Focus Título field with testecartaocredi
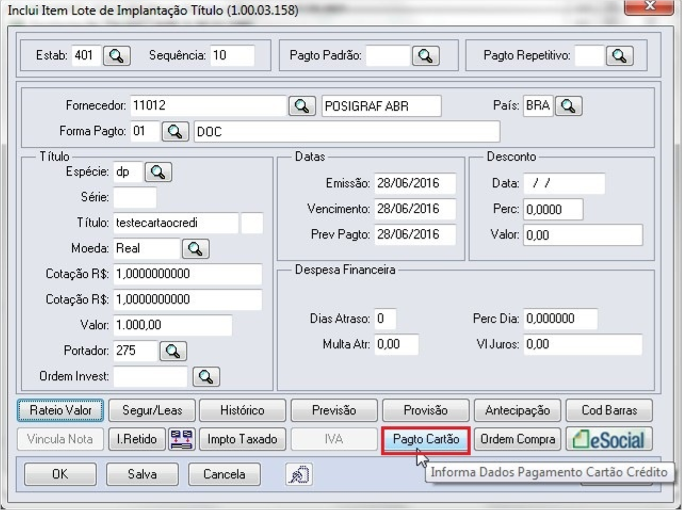The height and width of the screenshot is (510, 682). [x=176, y=223]
